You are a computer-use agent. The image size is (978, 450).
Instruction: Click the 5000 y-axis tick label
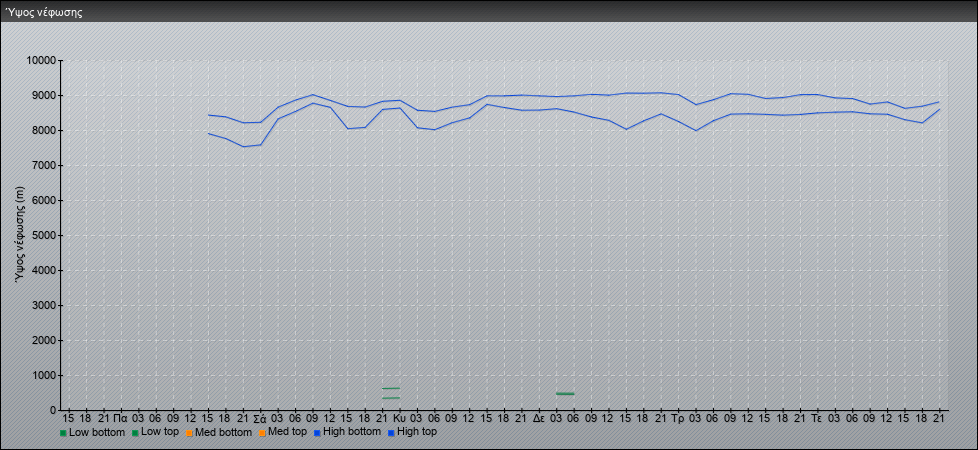coord(44,235)
